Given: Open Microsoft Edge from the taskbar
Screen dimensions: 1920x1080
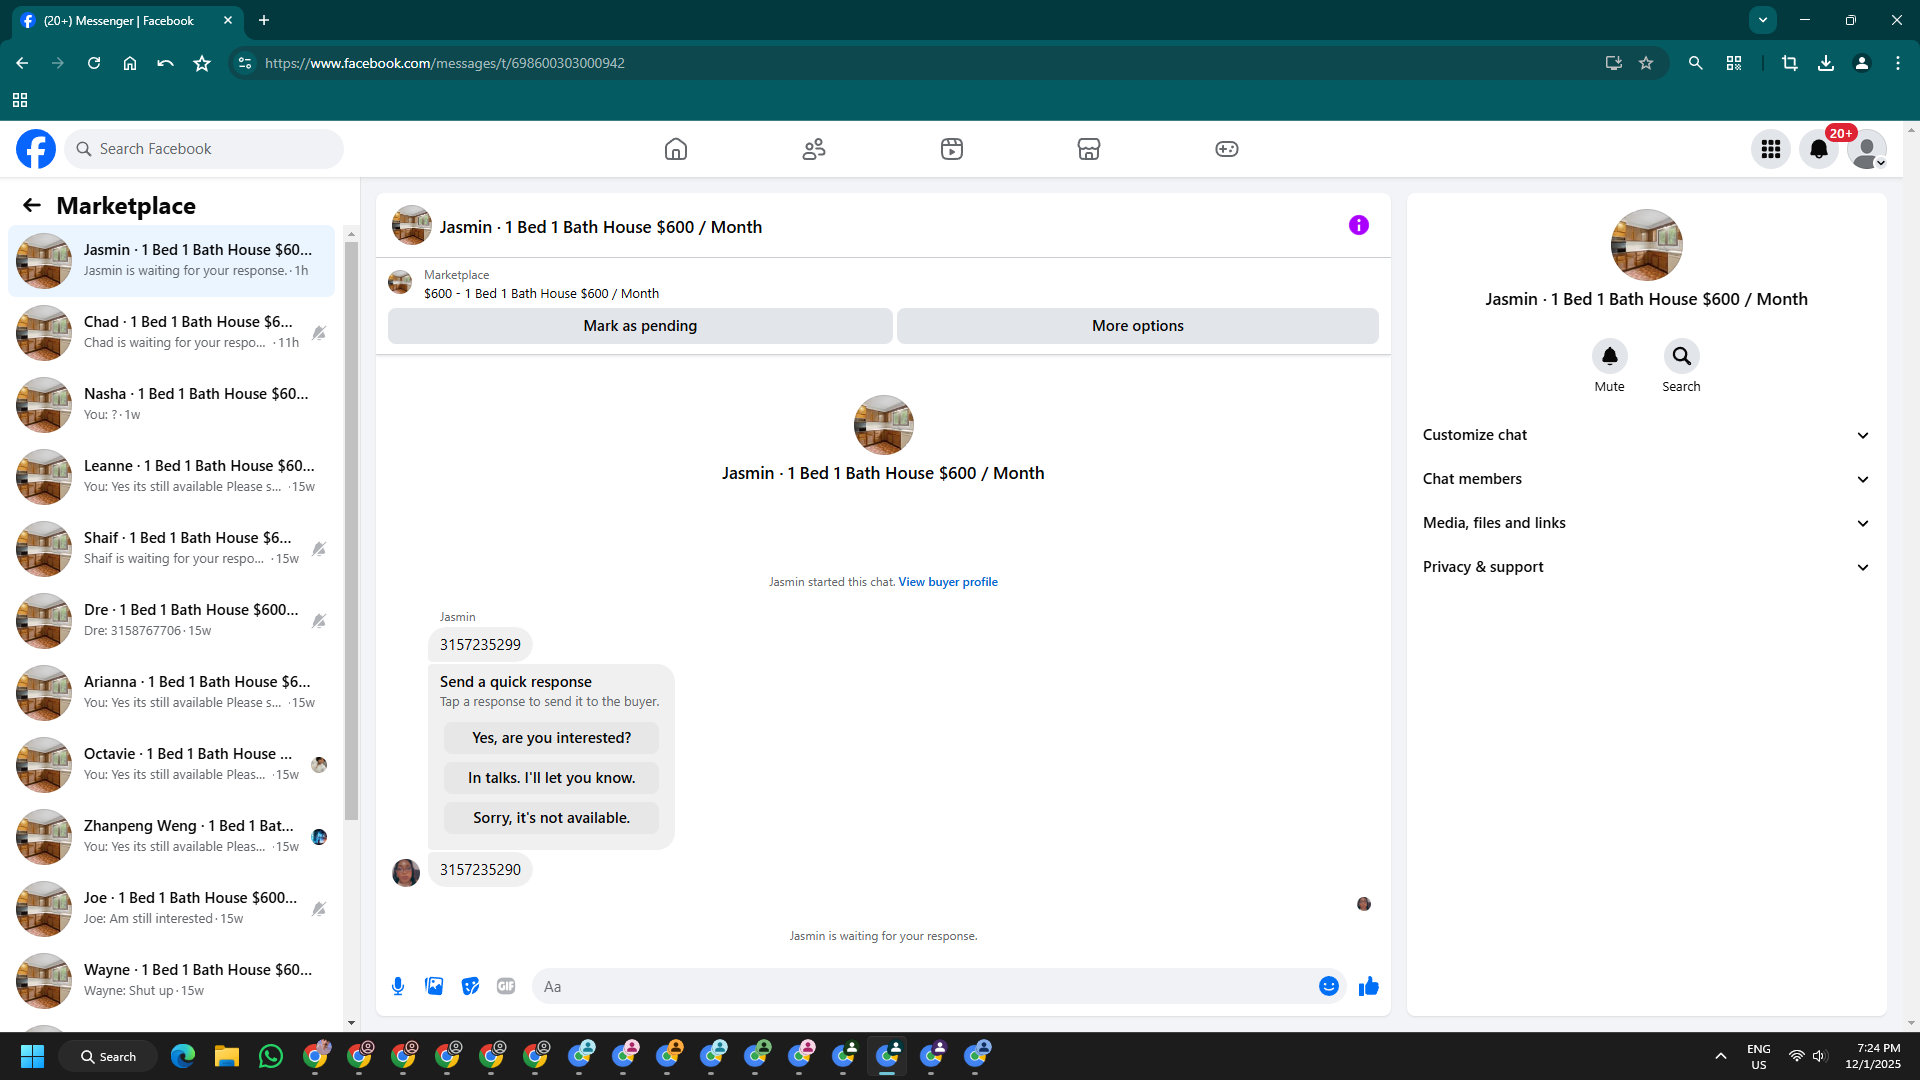Looking at the screenshot, I should 183,1056.
